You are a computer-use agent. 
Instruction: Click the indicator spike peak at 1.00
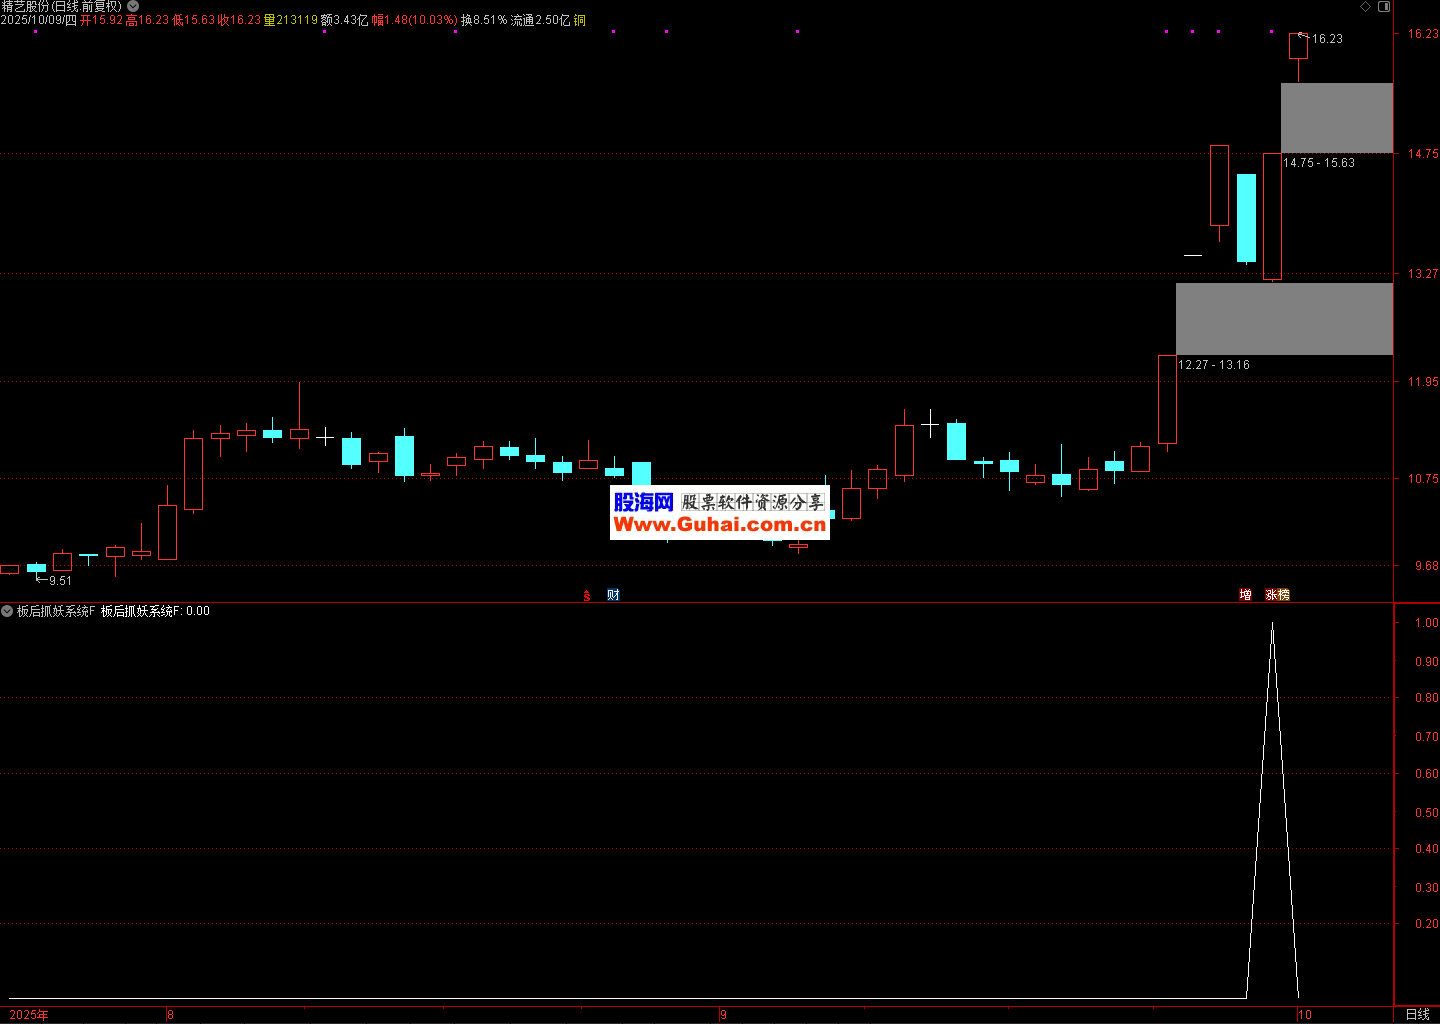1272,624
